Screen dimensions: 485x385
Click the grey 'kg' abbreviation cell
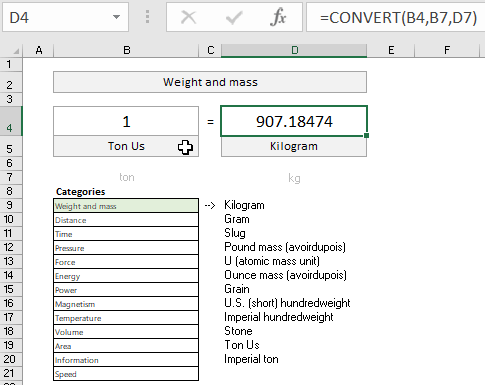[x=294, y=178]
